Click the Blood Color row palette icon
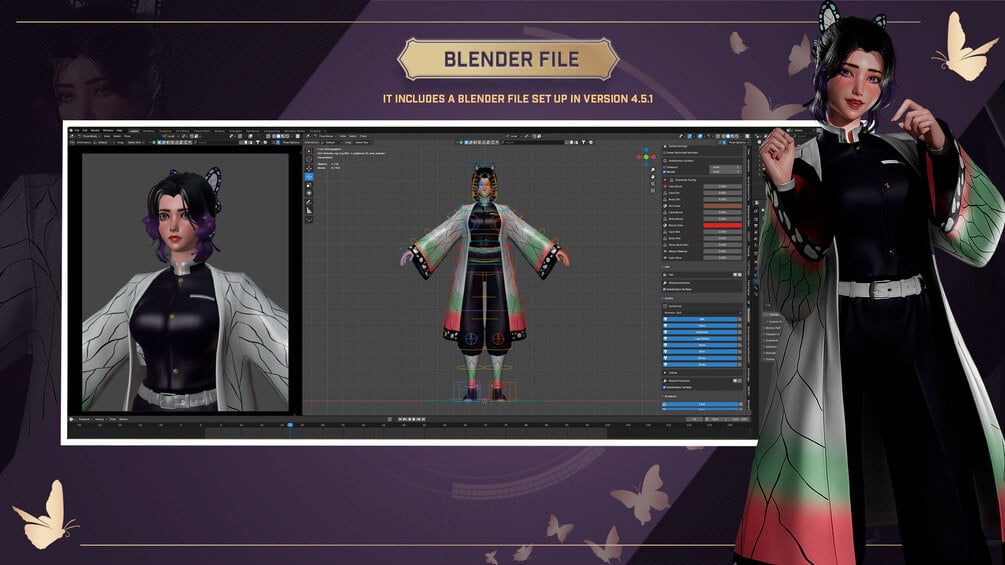Image resolution: width=1005 pixels, height=565 pixels. click(x=665, y=225)
